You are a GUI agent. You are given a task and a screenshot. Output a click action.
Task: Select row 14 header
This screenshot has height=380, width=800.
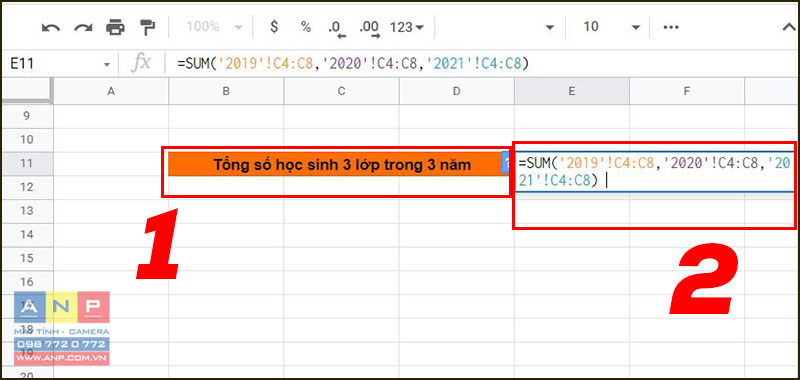pos(27,235)
